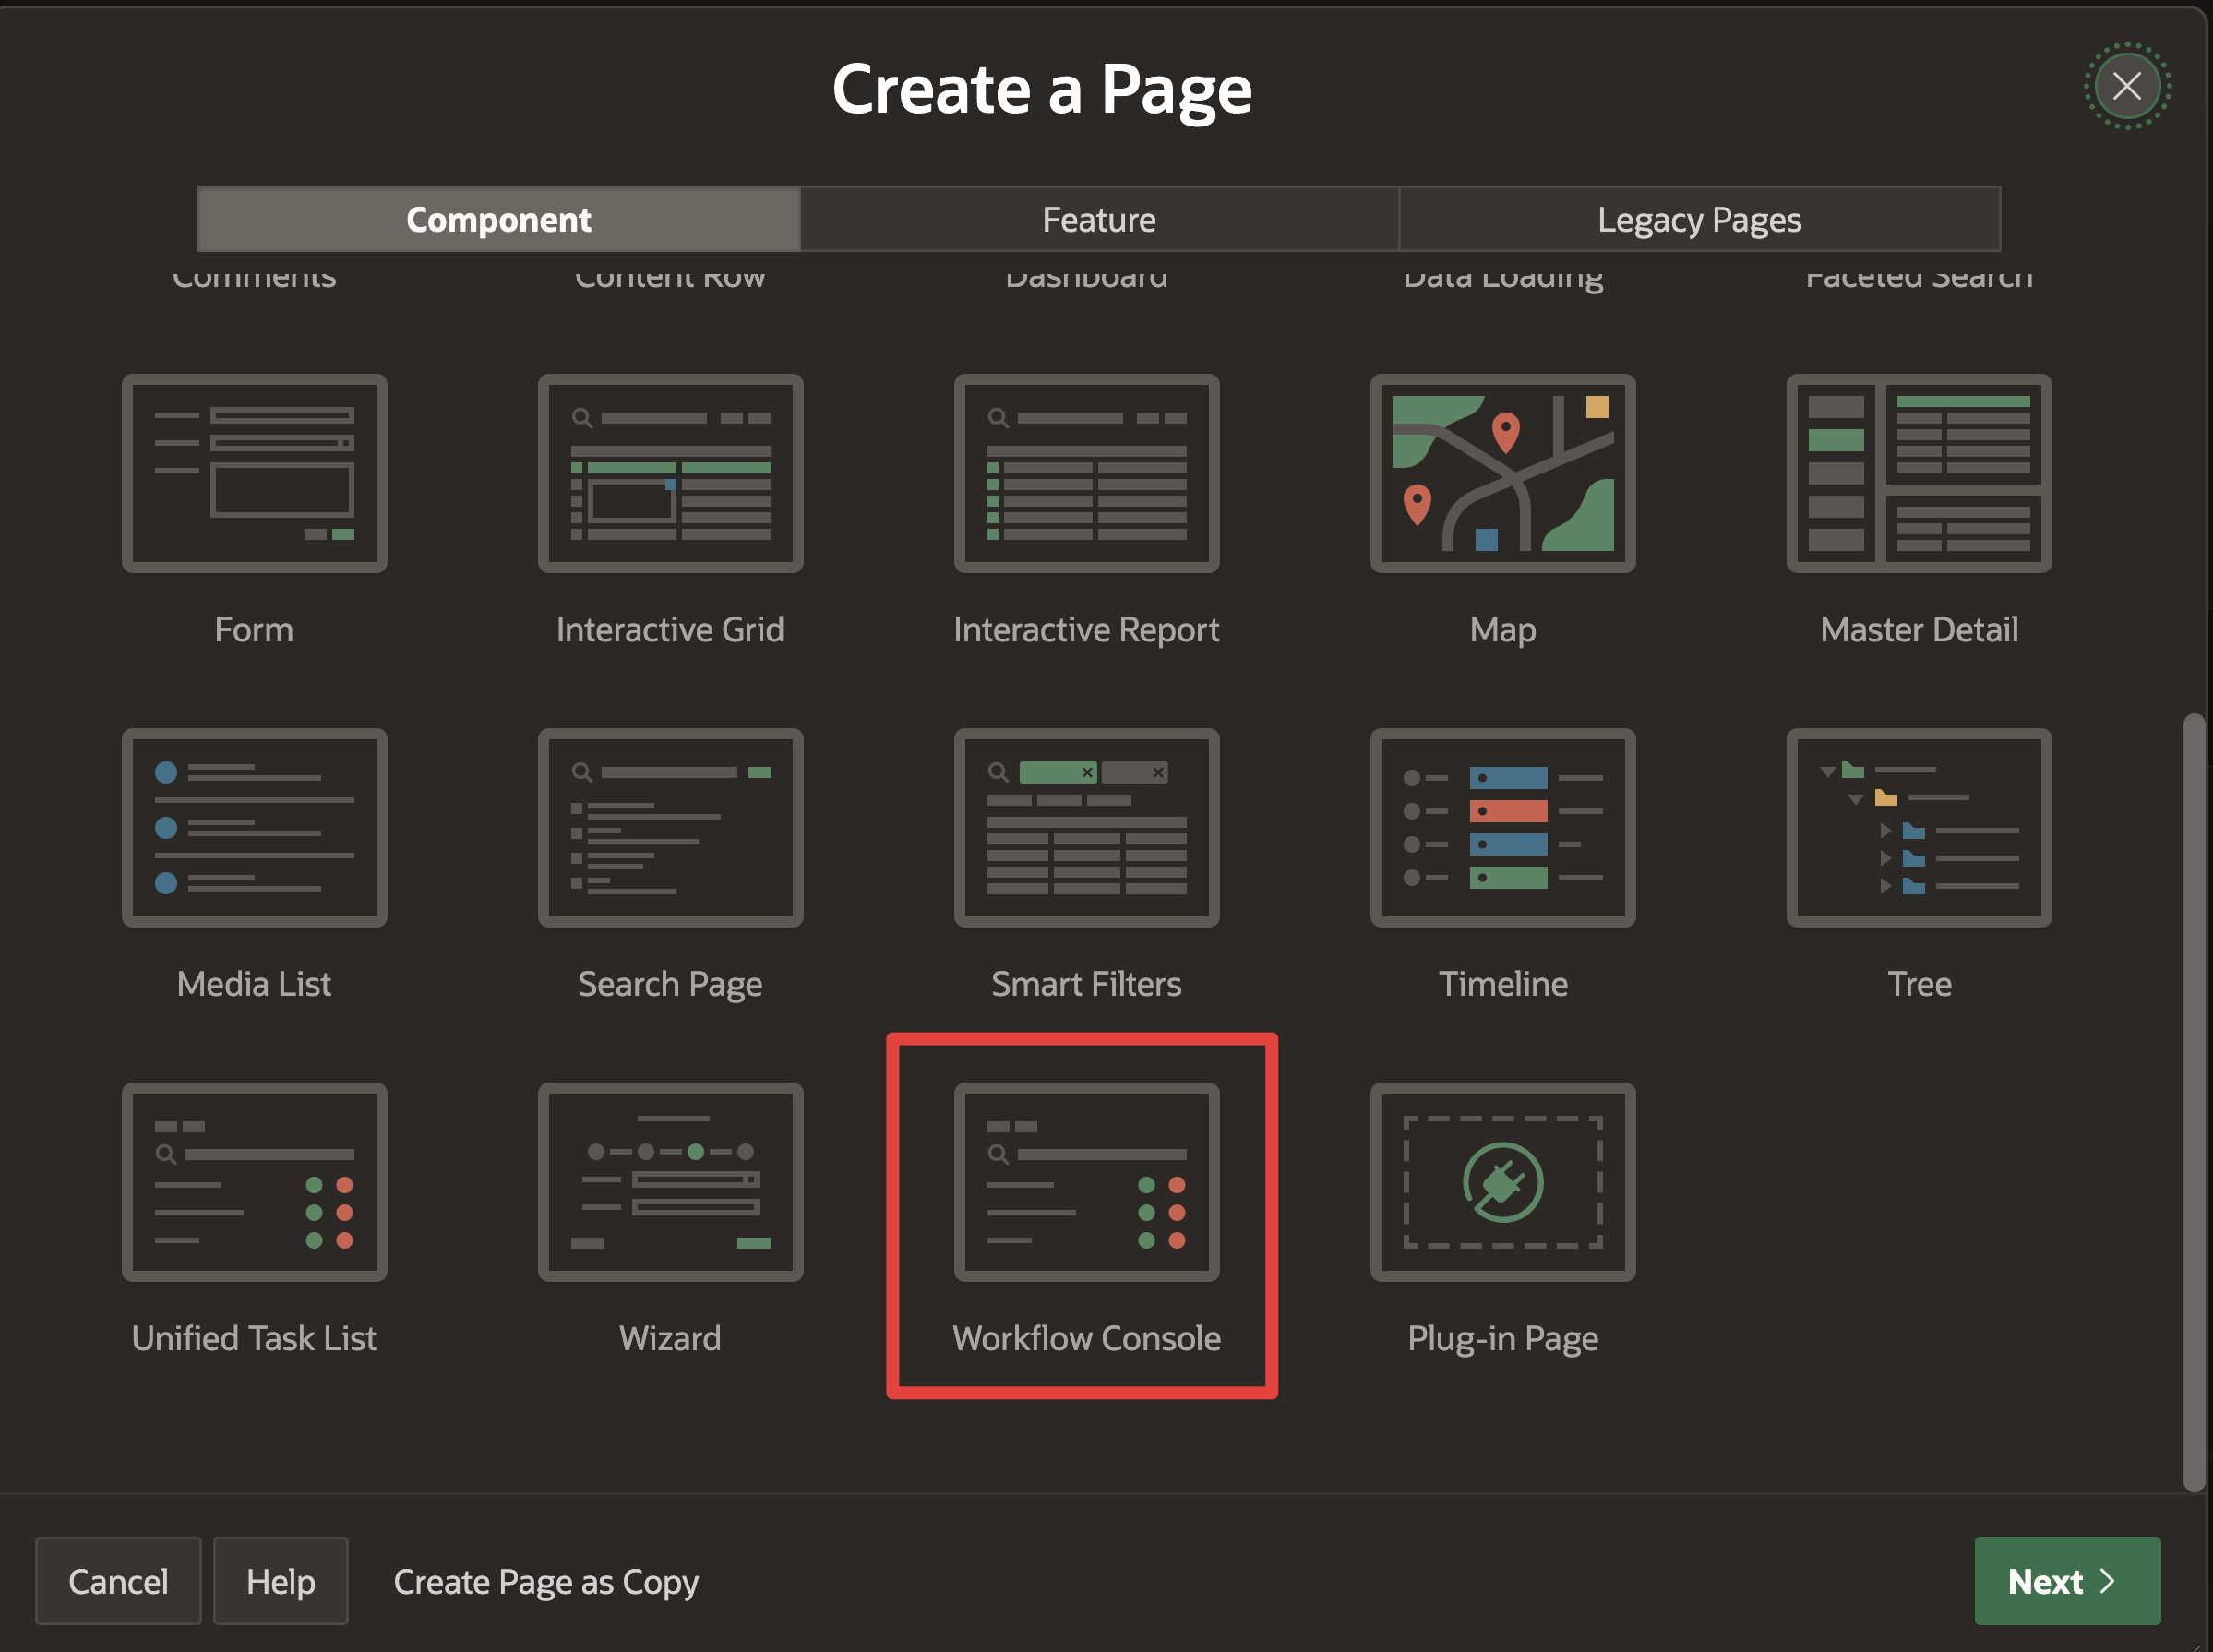Switch to the Feature tab
Screen dimensions: 2213x1652
click(1099, 219)
